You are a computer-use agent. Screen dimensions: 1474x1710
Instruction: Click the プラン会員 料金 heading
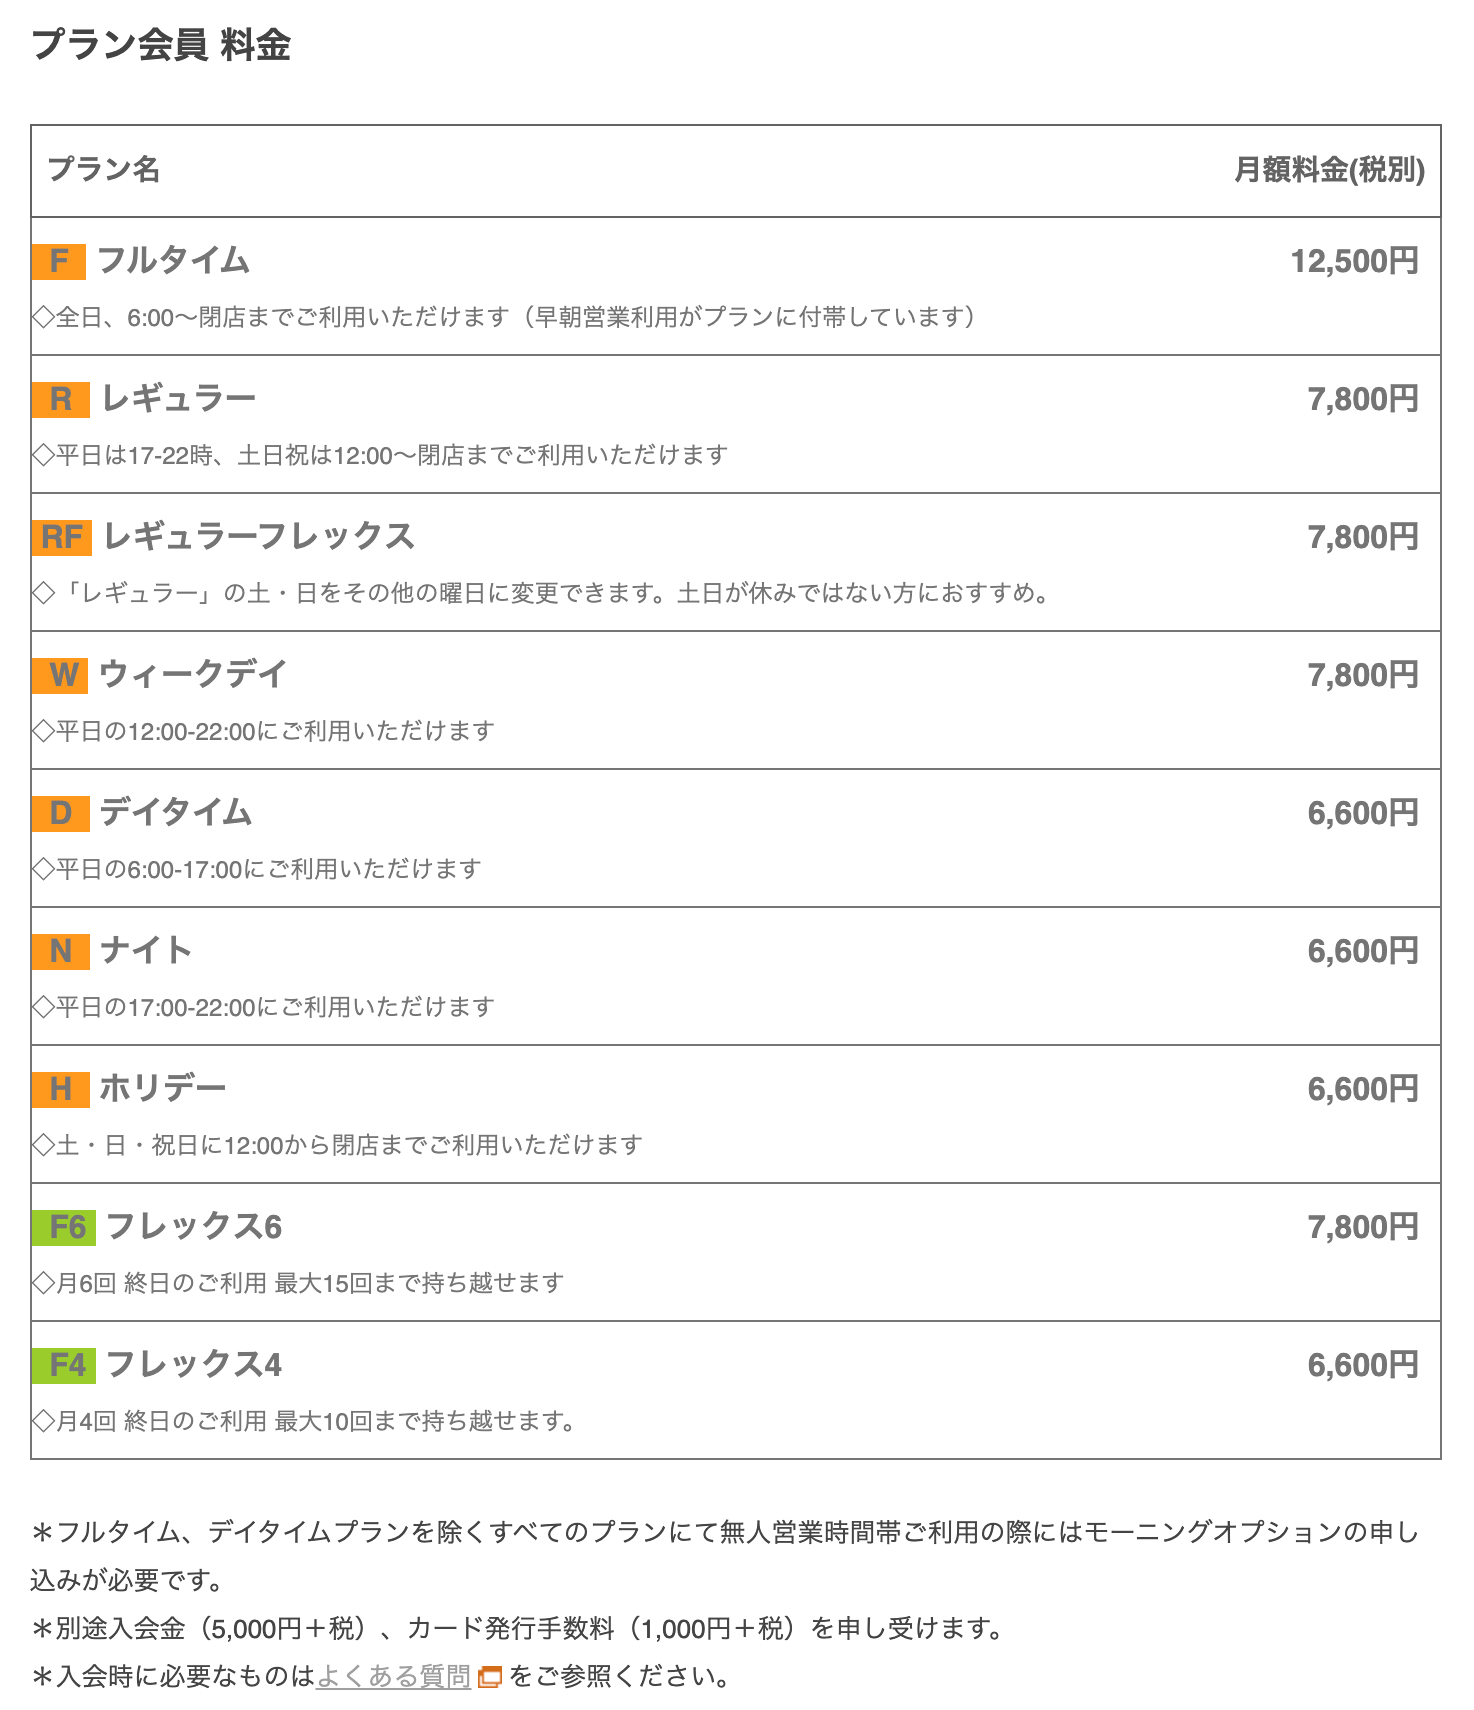(161, 45)
